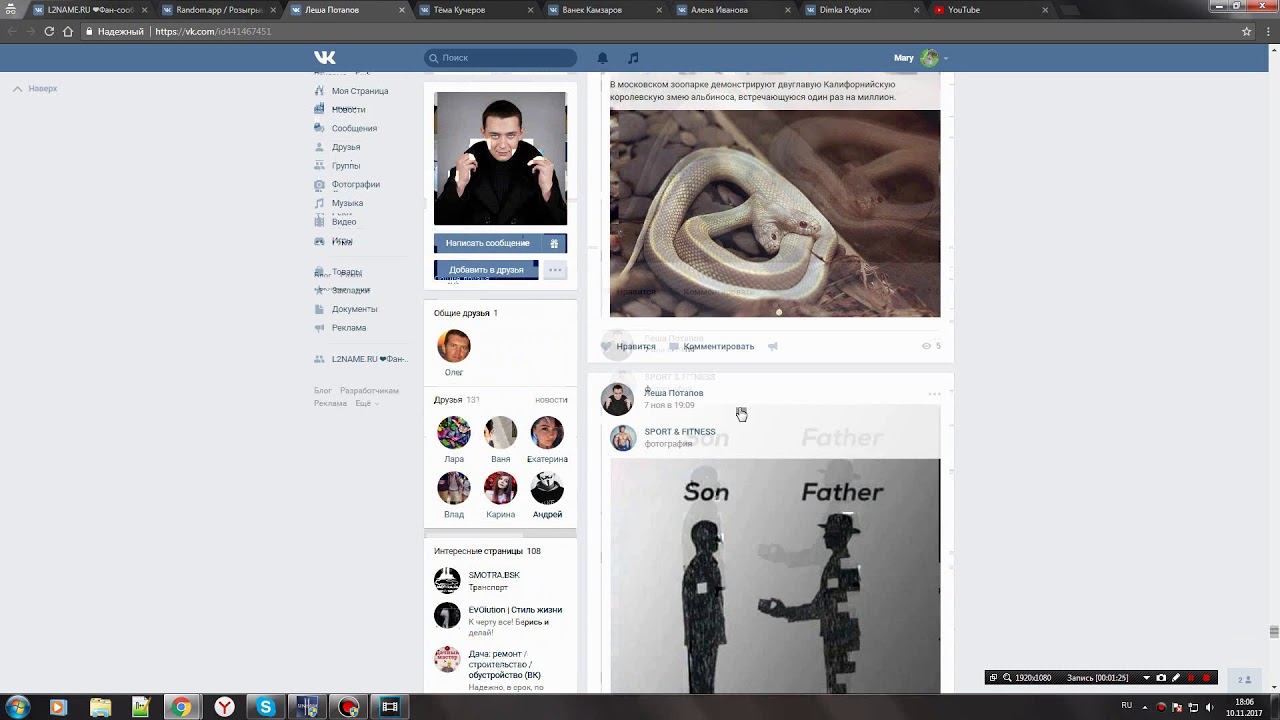
Task: Click the browser address bar URL
Action: click(213, 31)
